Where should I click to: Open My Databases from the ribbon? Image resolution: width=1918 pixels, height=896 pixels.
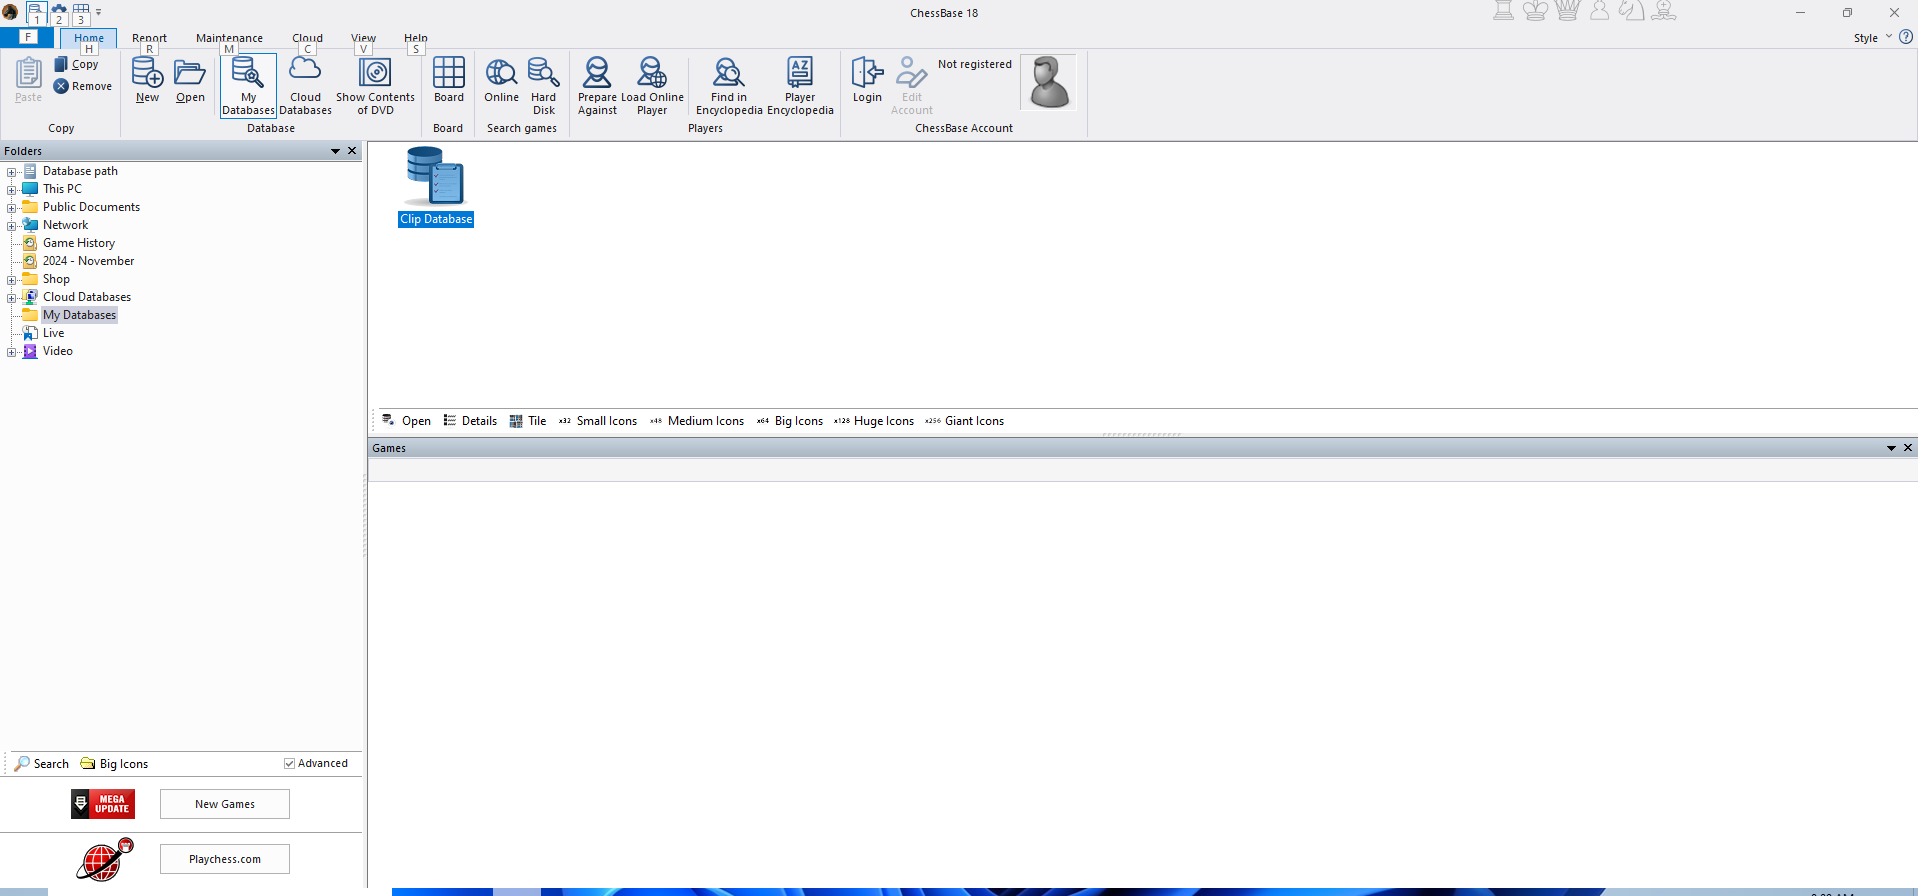[x=248, y=86]
